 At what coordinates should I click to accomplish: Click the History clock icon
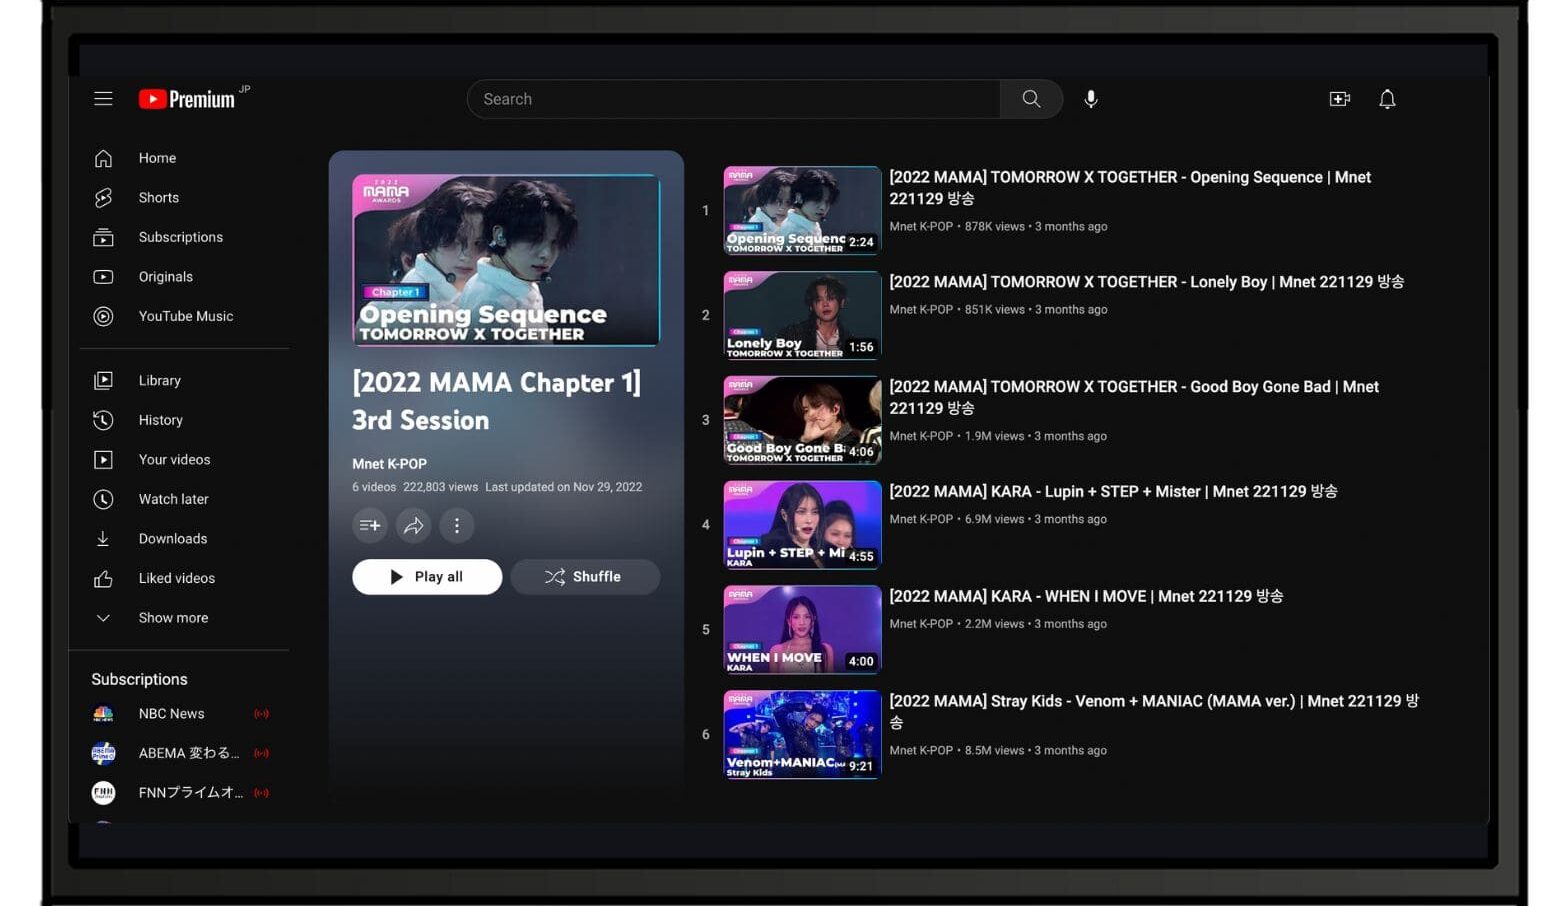(x=103, y=420)
